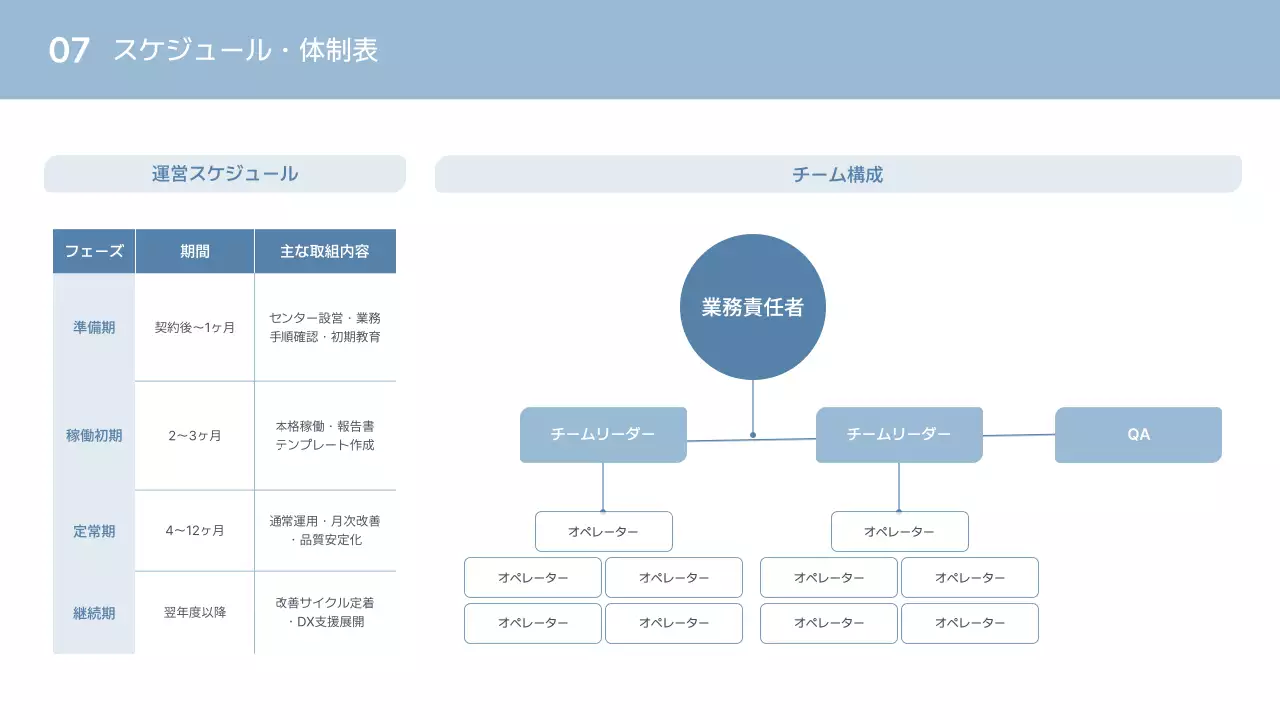Select the 継続期 phase row label
The width and height of the screenshot is (1280, 720).
pyautogui.click(x=93, y=613)
